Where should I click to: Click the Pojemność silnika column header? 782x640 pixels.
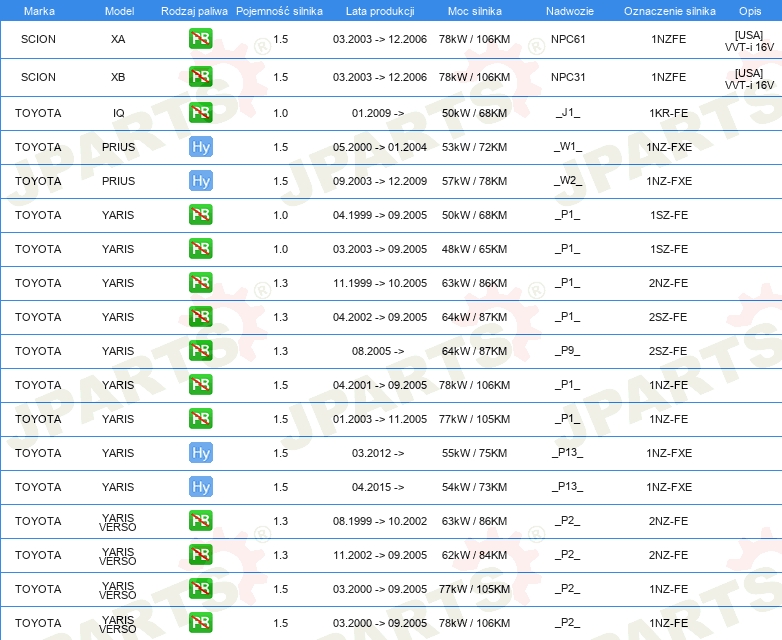tap(279, 11)
